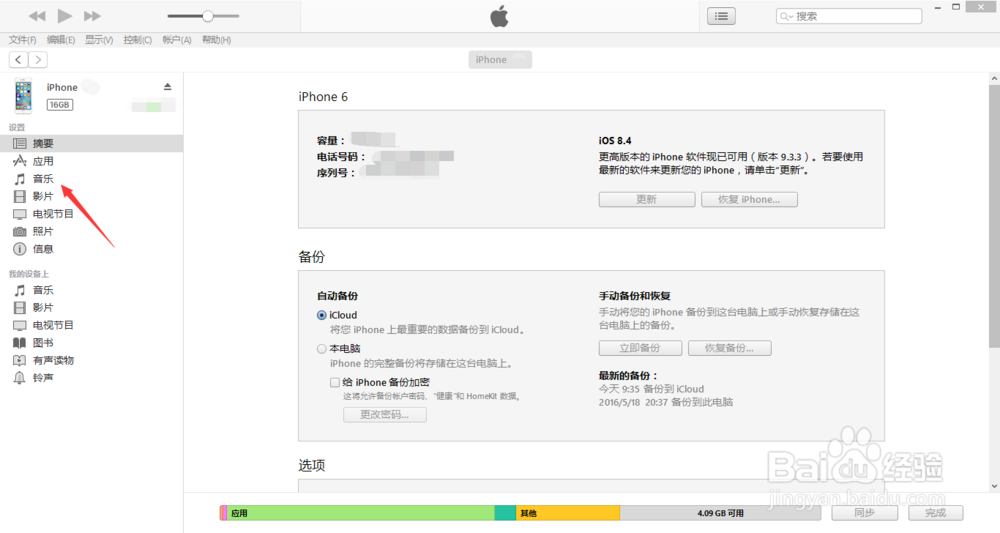Select 摘要 in the settings sidebar
1000x533 pixels.
[91, 143]
